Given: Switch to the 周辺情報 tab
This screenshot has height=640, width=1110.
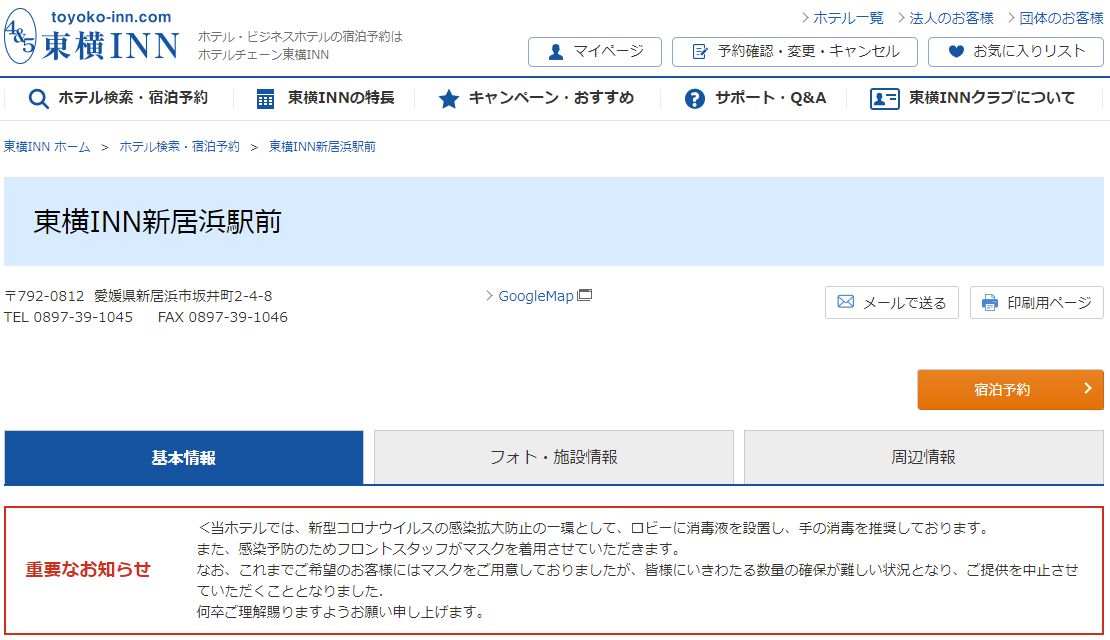Looking at the screenshot, I should pos(923,457).
